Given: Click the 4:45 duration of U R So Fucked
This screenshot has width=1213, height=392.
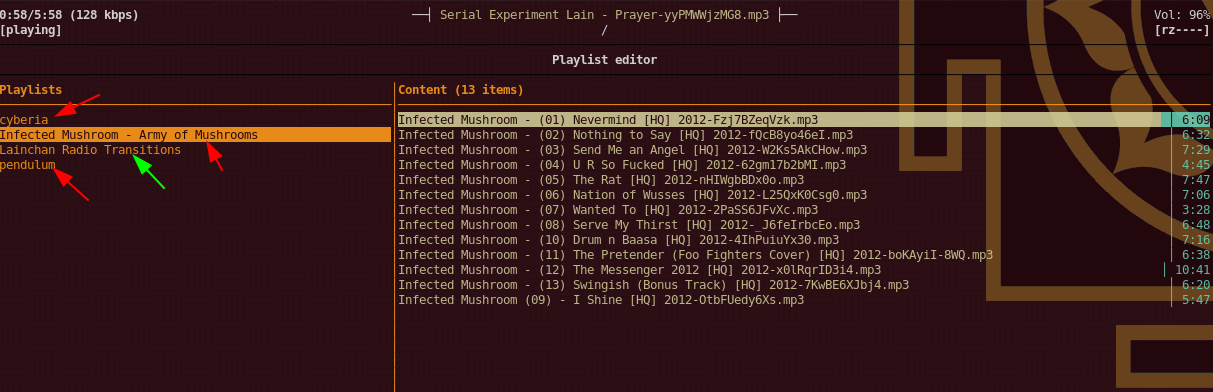Looking at the screenshot, I should 1196,165.
